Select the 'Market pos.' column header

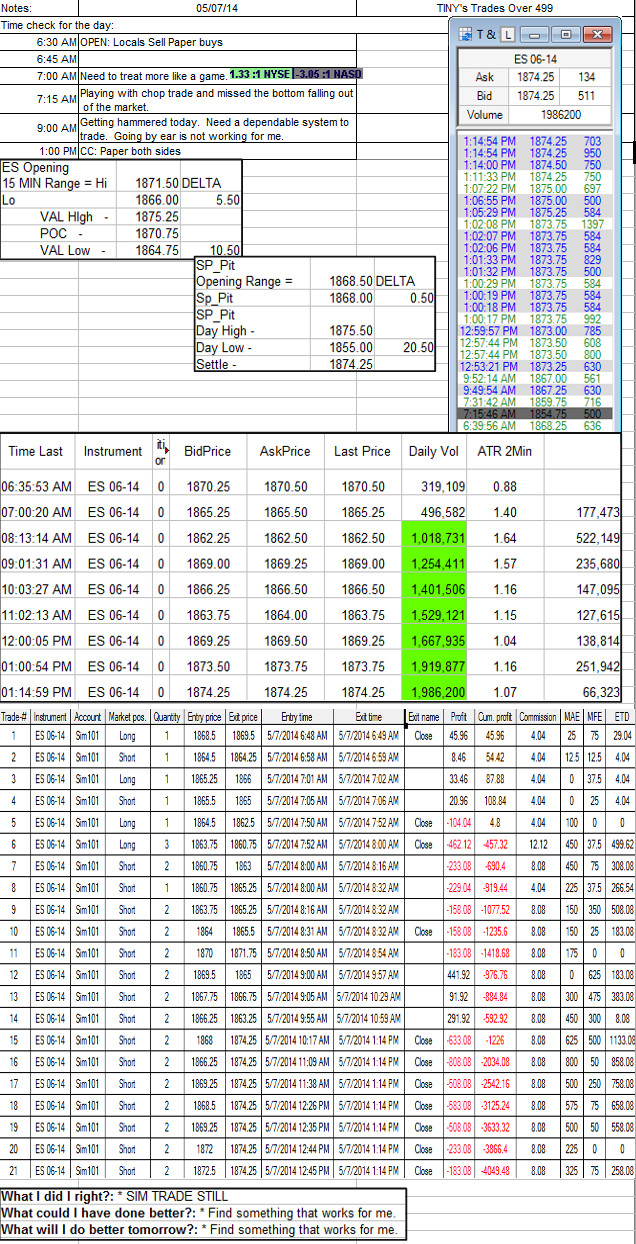127,717
